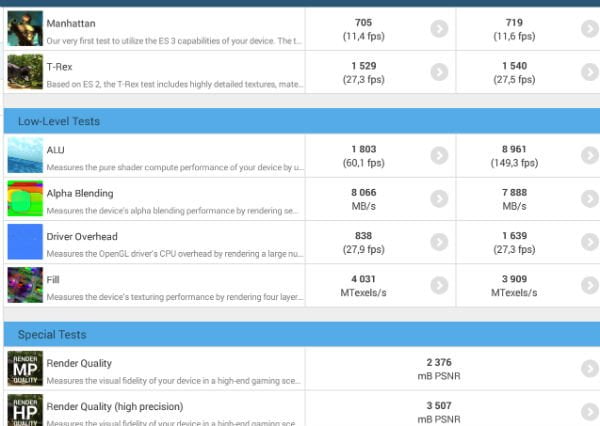Tap the ALU test thumbnail icon
The image size is (600, 426).
pyautogui.click(x=25, y=155)
